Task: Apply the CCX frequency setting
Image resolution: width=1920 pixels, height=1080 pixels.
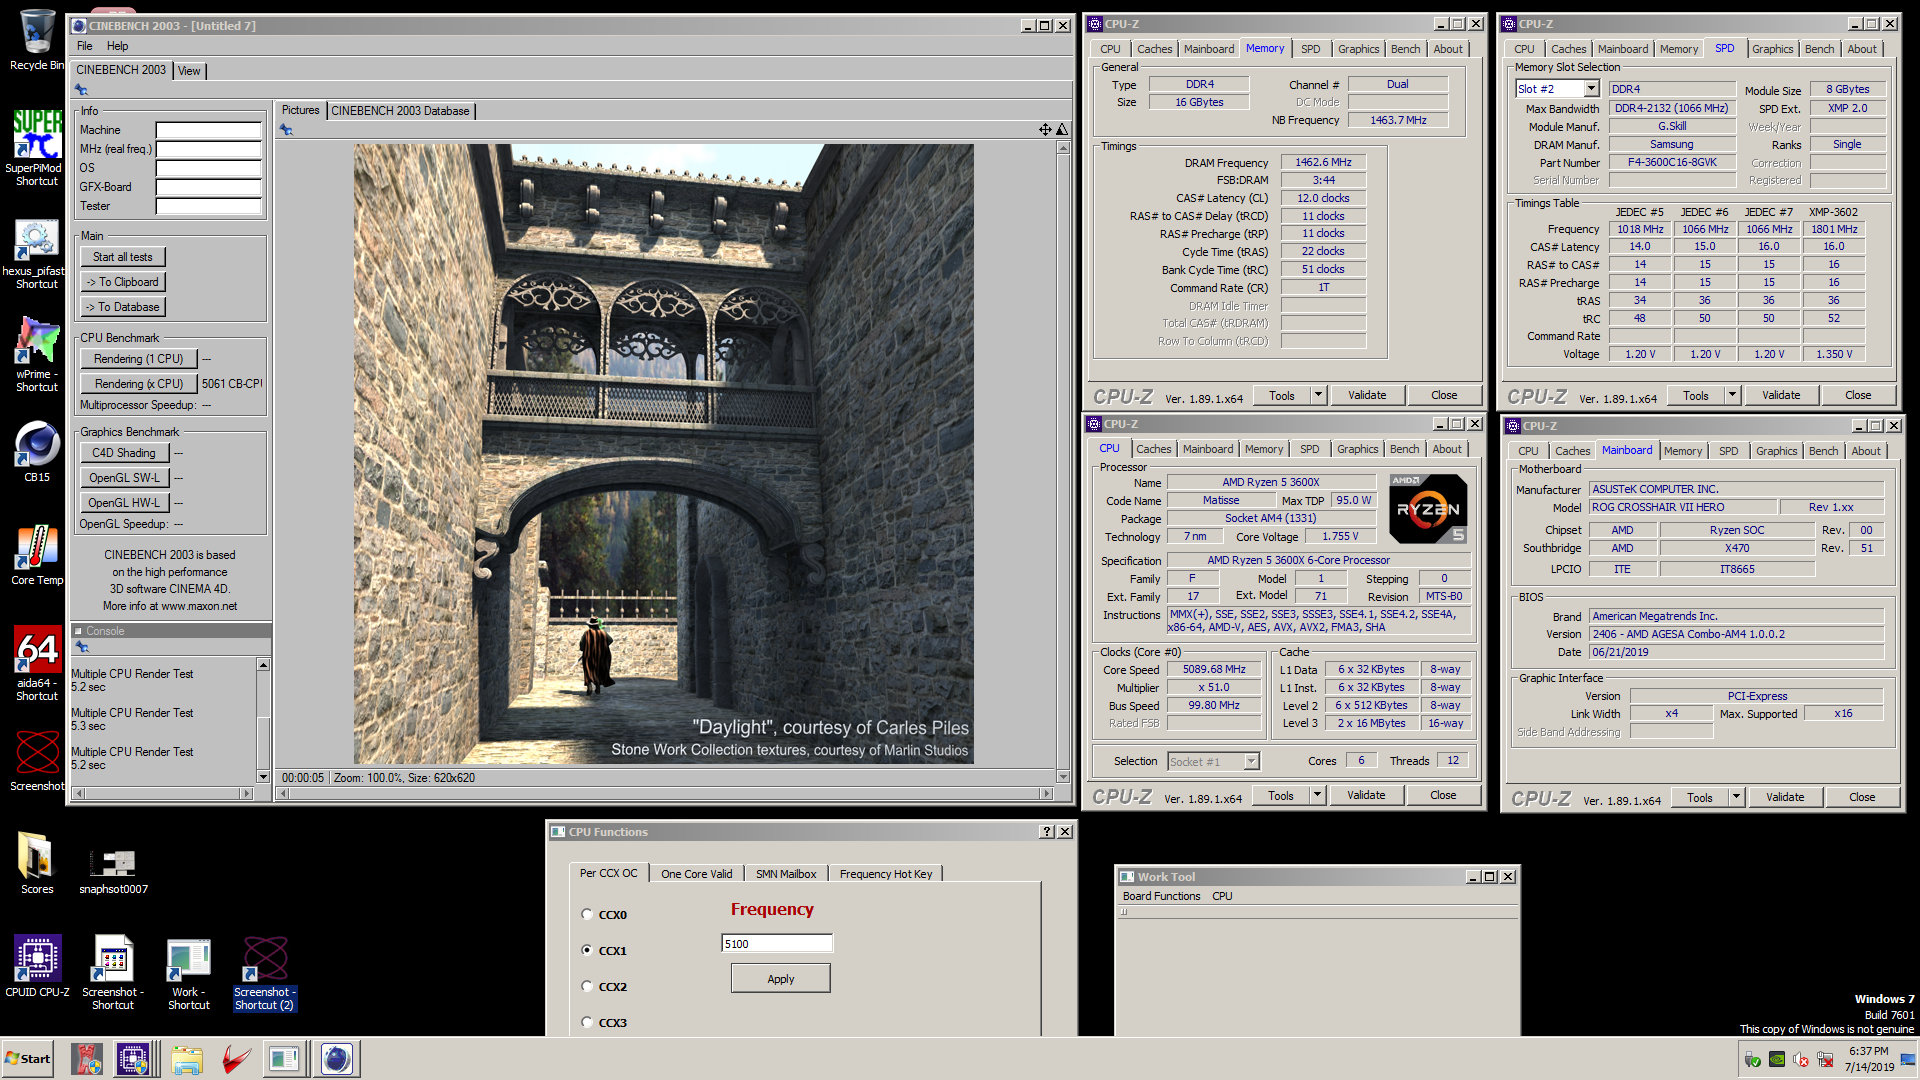Action: click(780, 979)
